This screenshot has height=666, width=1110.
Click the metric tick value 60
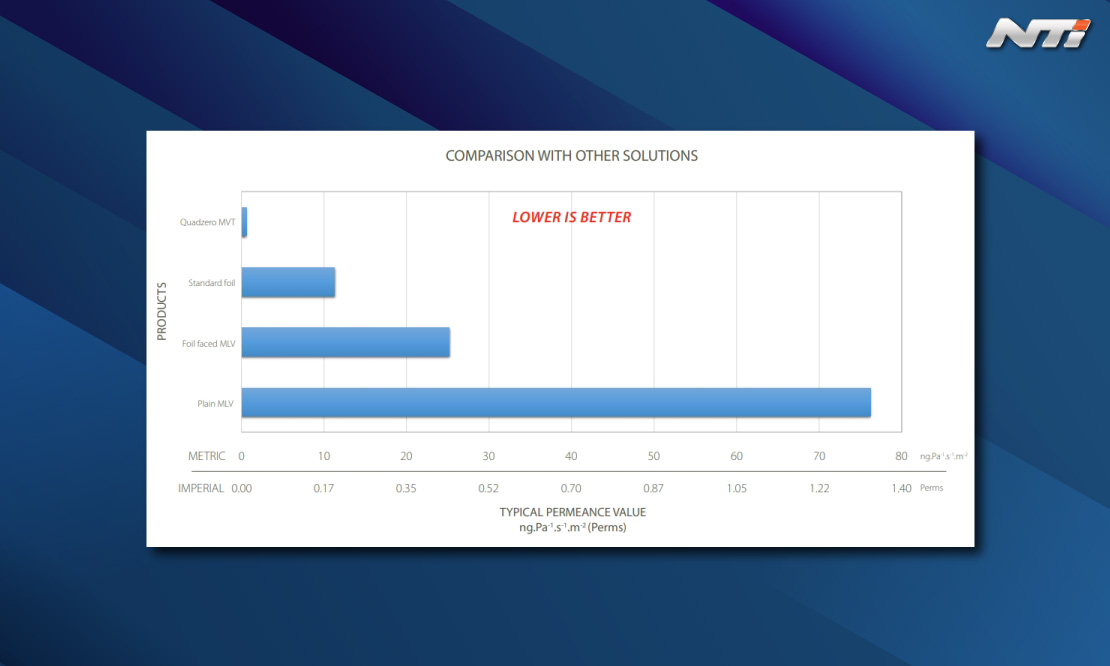[736, 457]
